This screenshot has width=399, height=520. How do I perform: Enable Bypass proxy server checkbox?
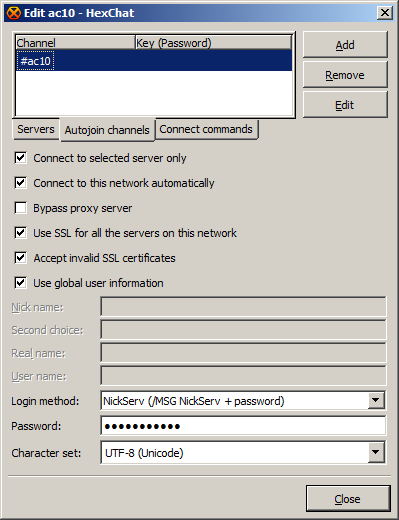(20, 208)
